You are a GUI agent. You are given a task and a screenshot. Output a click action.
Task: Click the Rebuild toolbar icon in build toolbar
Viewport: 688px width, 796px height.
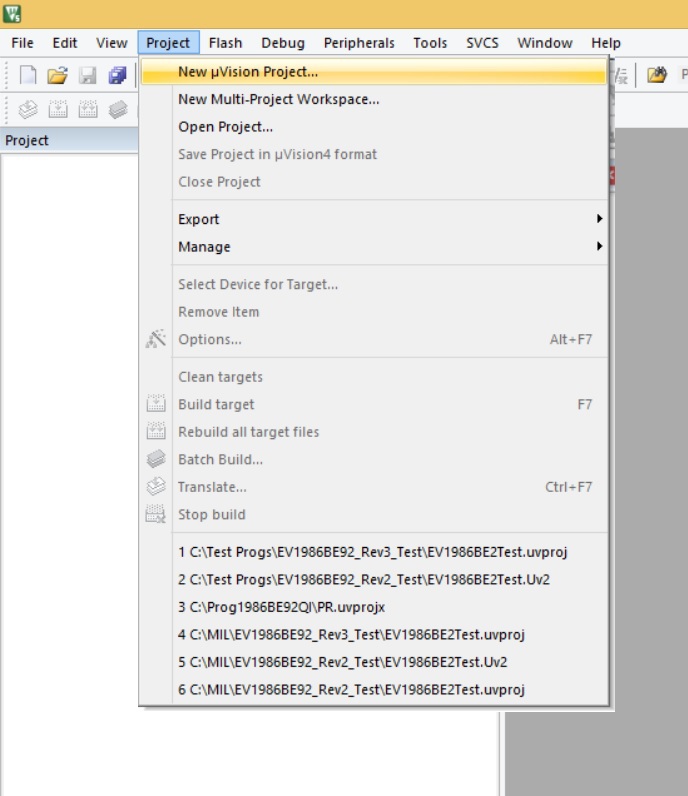pyautogui.click(x=87, y=109)
